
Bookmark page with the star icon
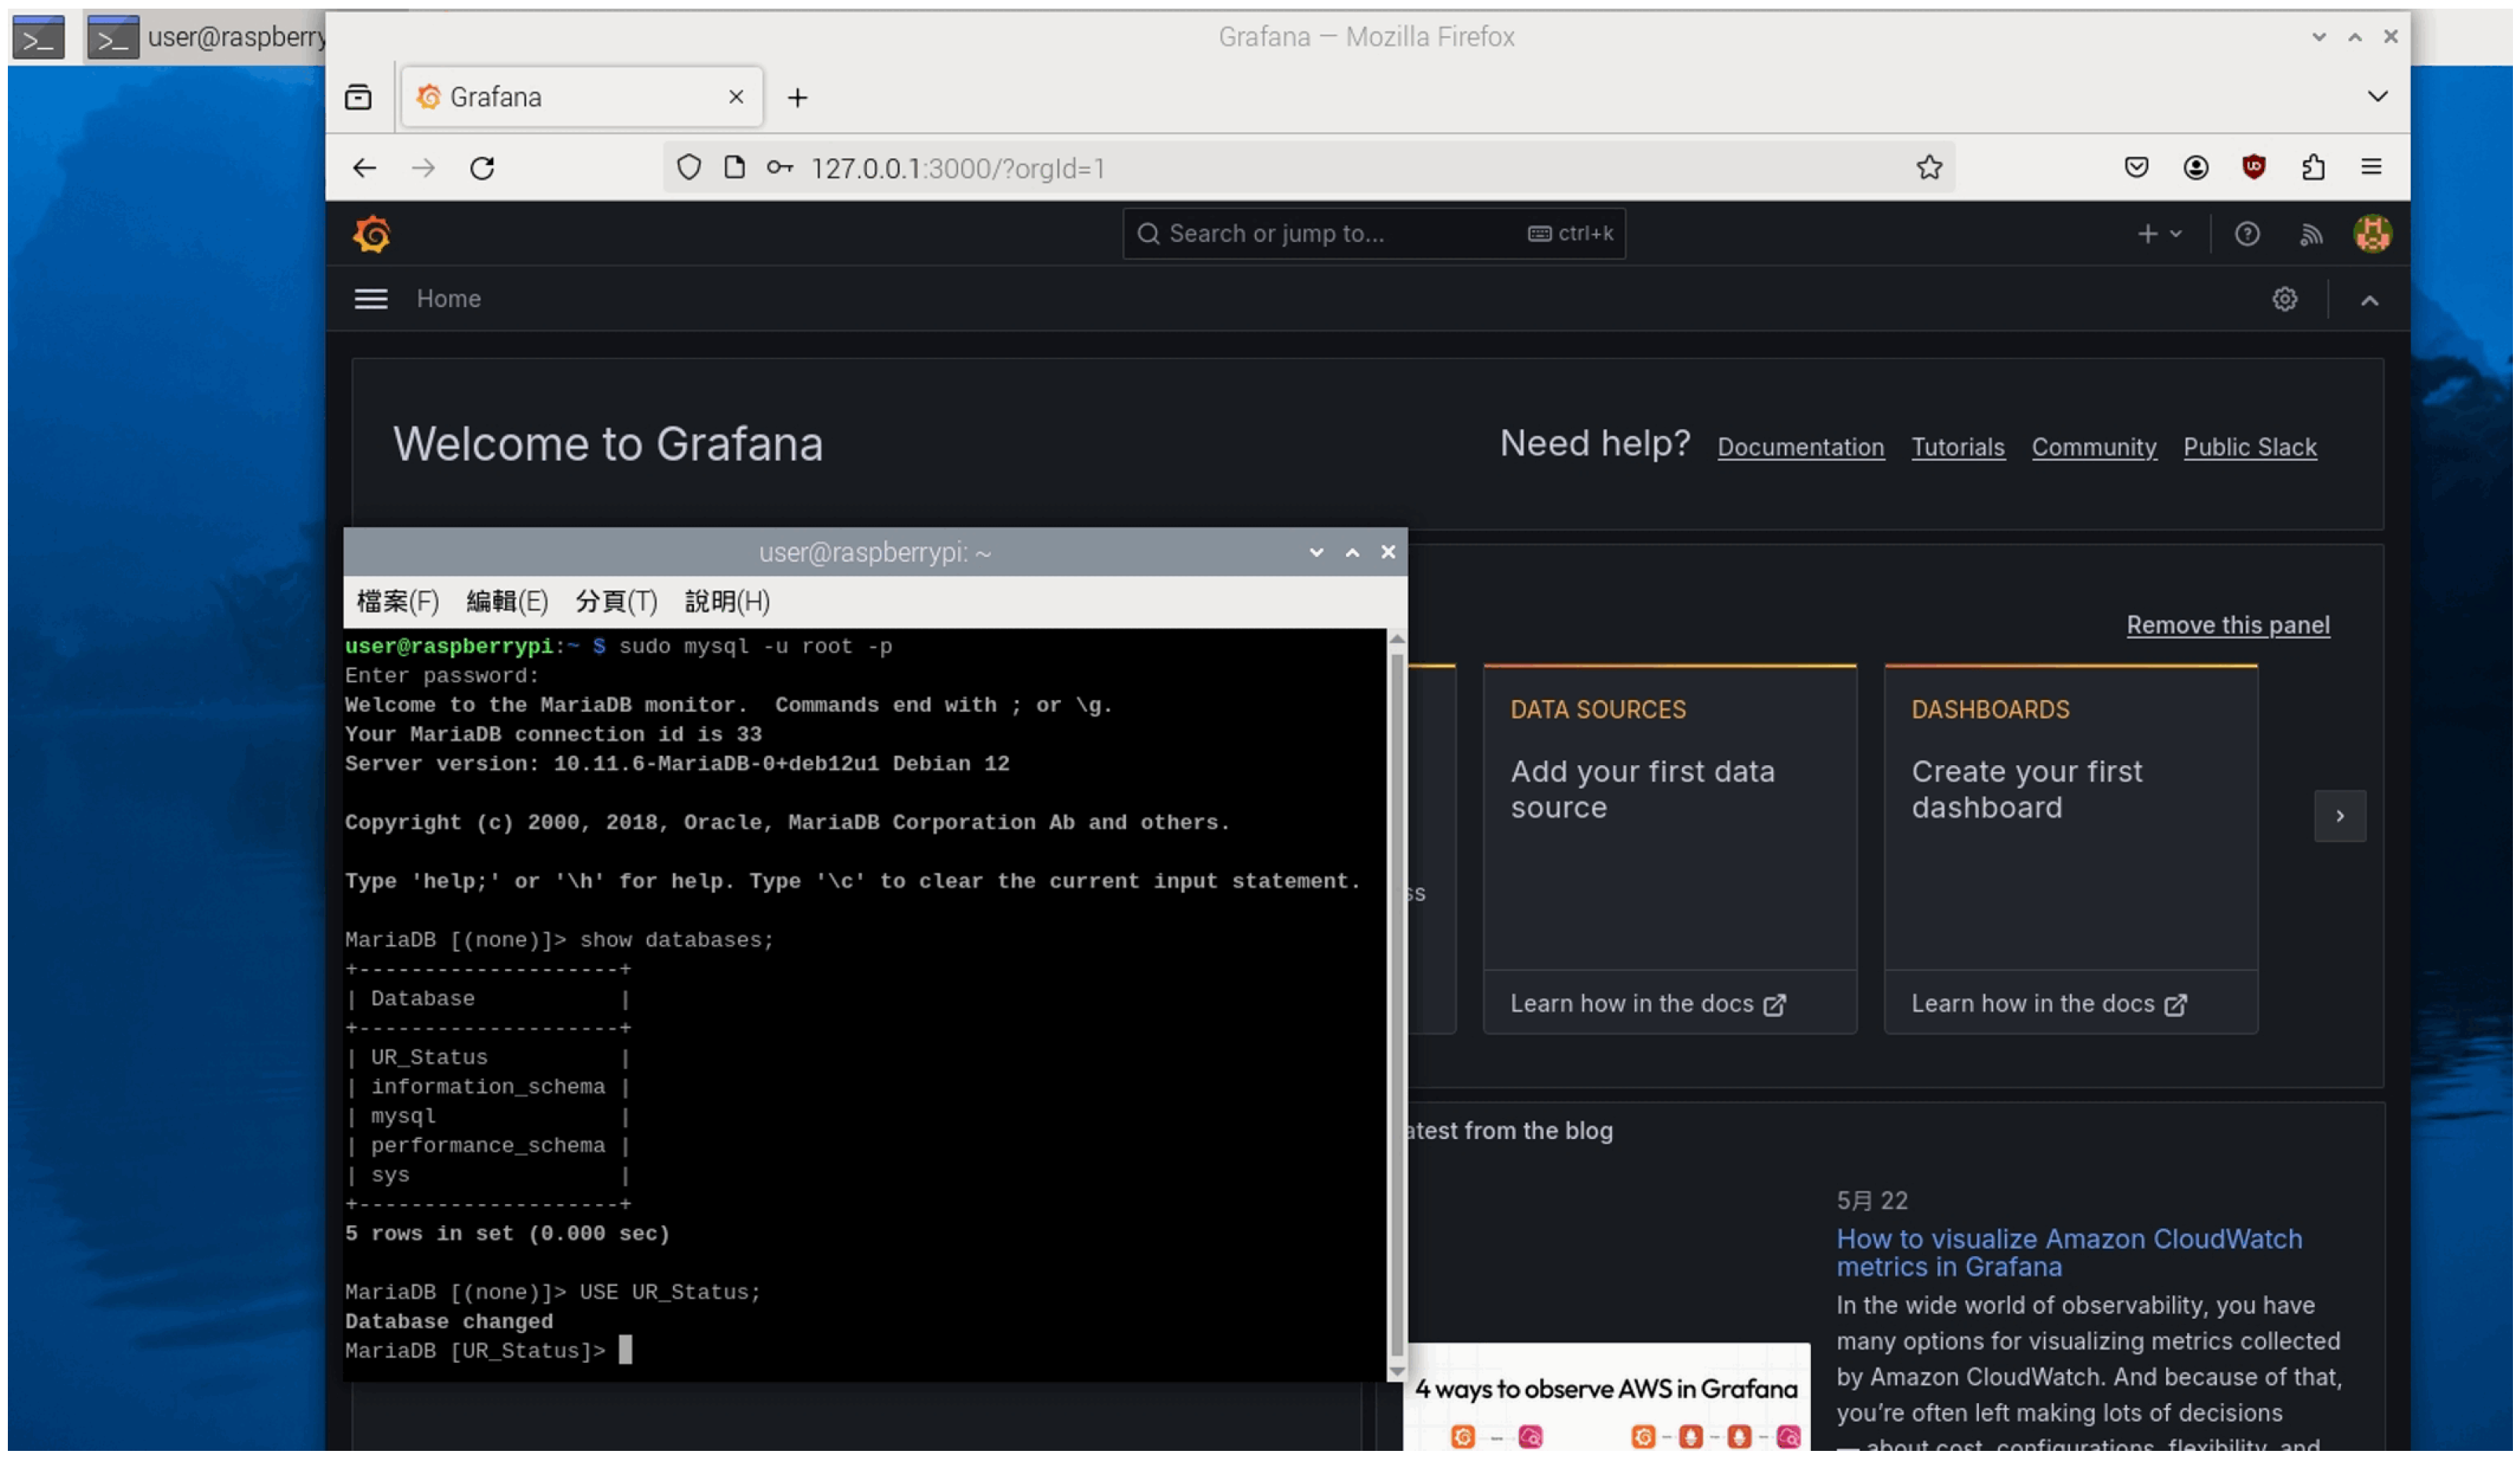[1930, 167]
